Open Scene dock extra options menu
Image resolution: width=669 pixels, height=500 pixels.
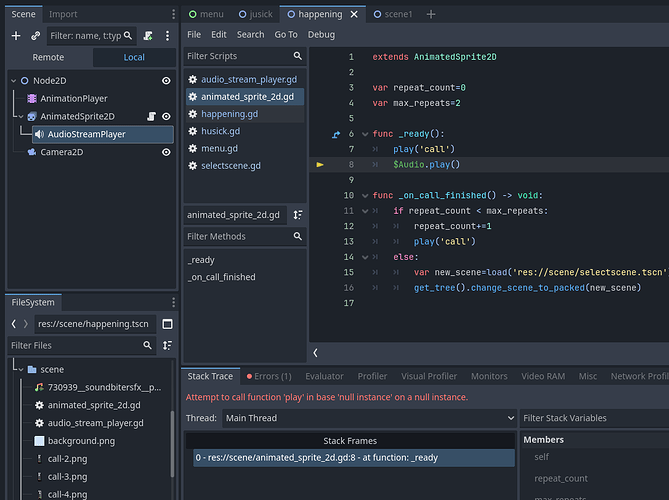[x=167, y=36]
